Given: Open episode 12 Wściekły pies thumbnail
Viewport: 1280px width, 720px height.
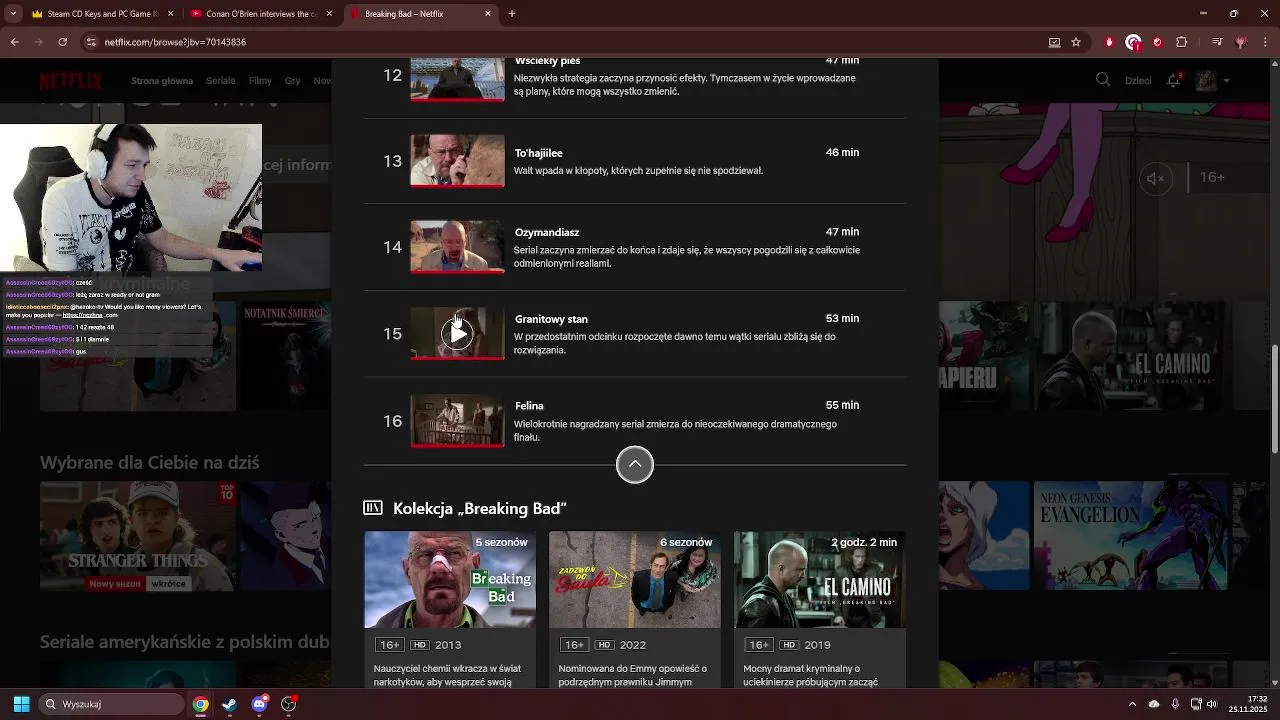Looking at the screenshot, I should (x=457, y=80).
